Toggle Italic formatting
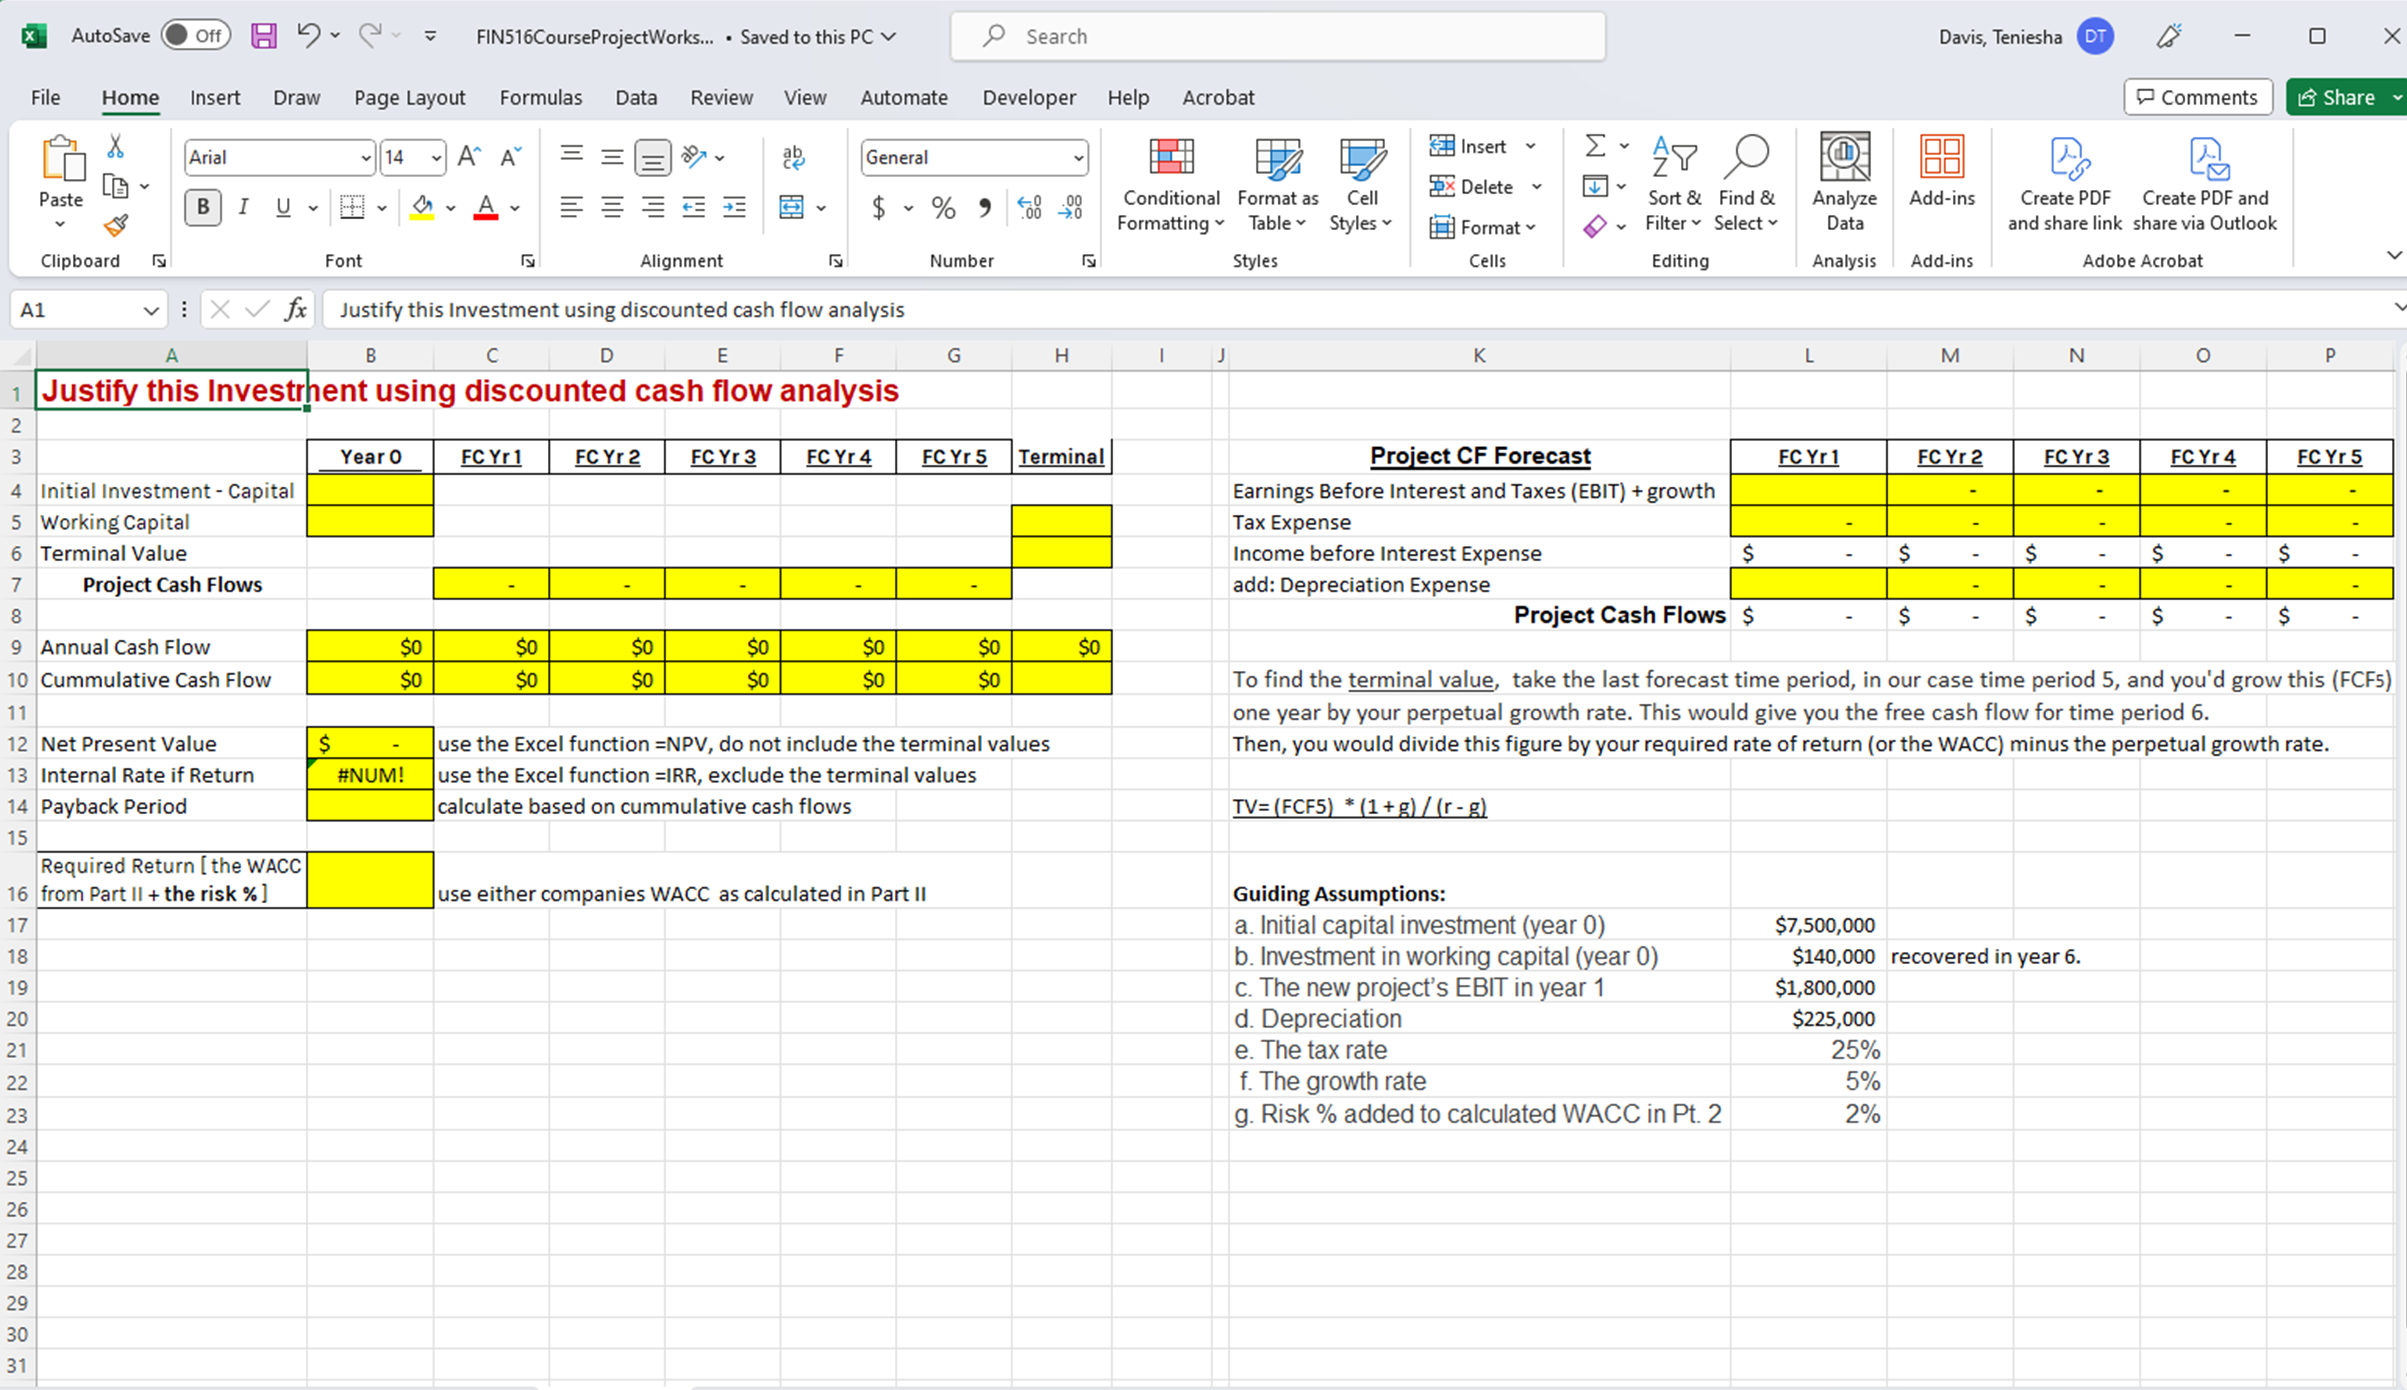Screen dimensions: 2407x1390 point(243,207)
